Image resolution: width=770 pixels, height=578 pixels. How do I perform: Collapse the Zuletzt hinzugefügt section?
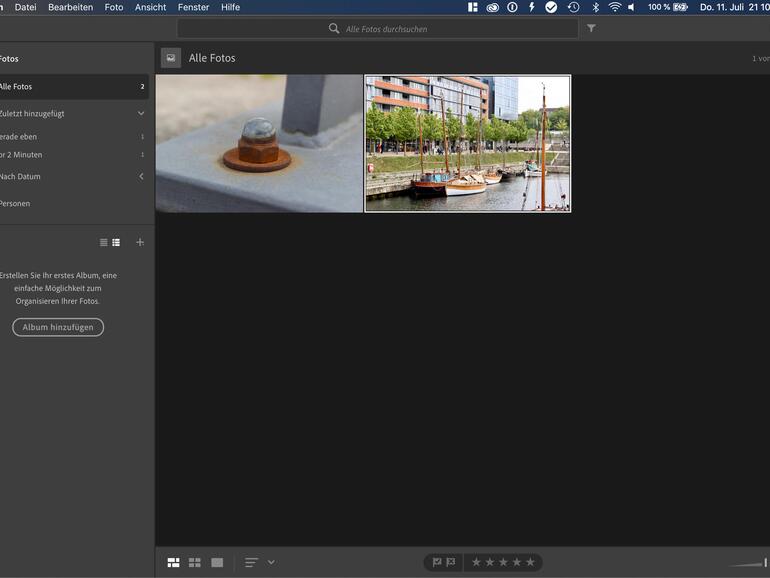141,113
